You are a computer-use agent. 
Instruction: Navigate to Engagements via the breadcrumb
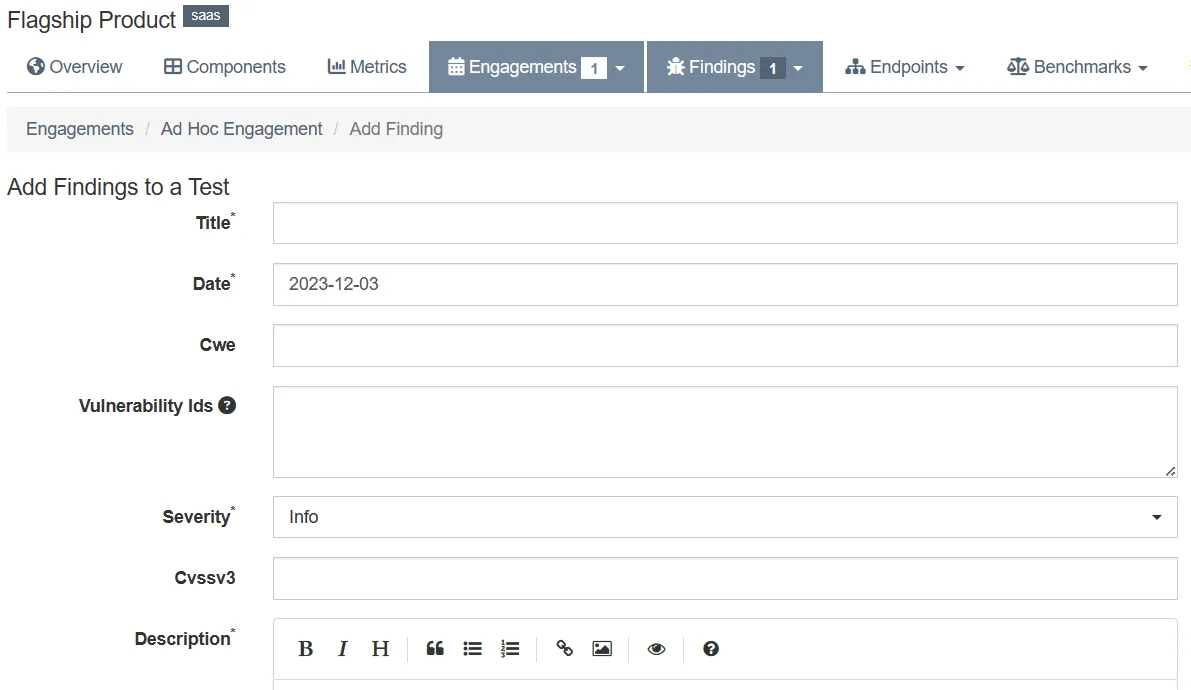[x=79, y=128]
